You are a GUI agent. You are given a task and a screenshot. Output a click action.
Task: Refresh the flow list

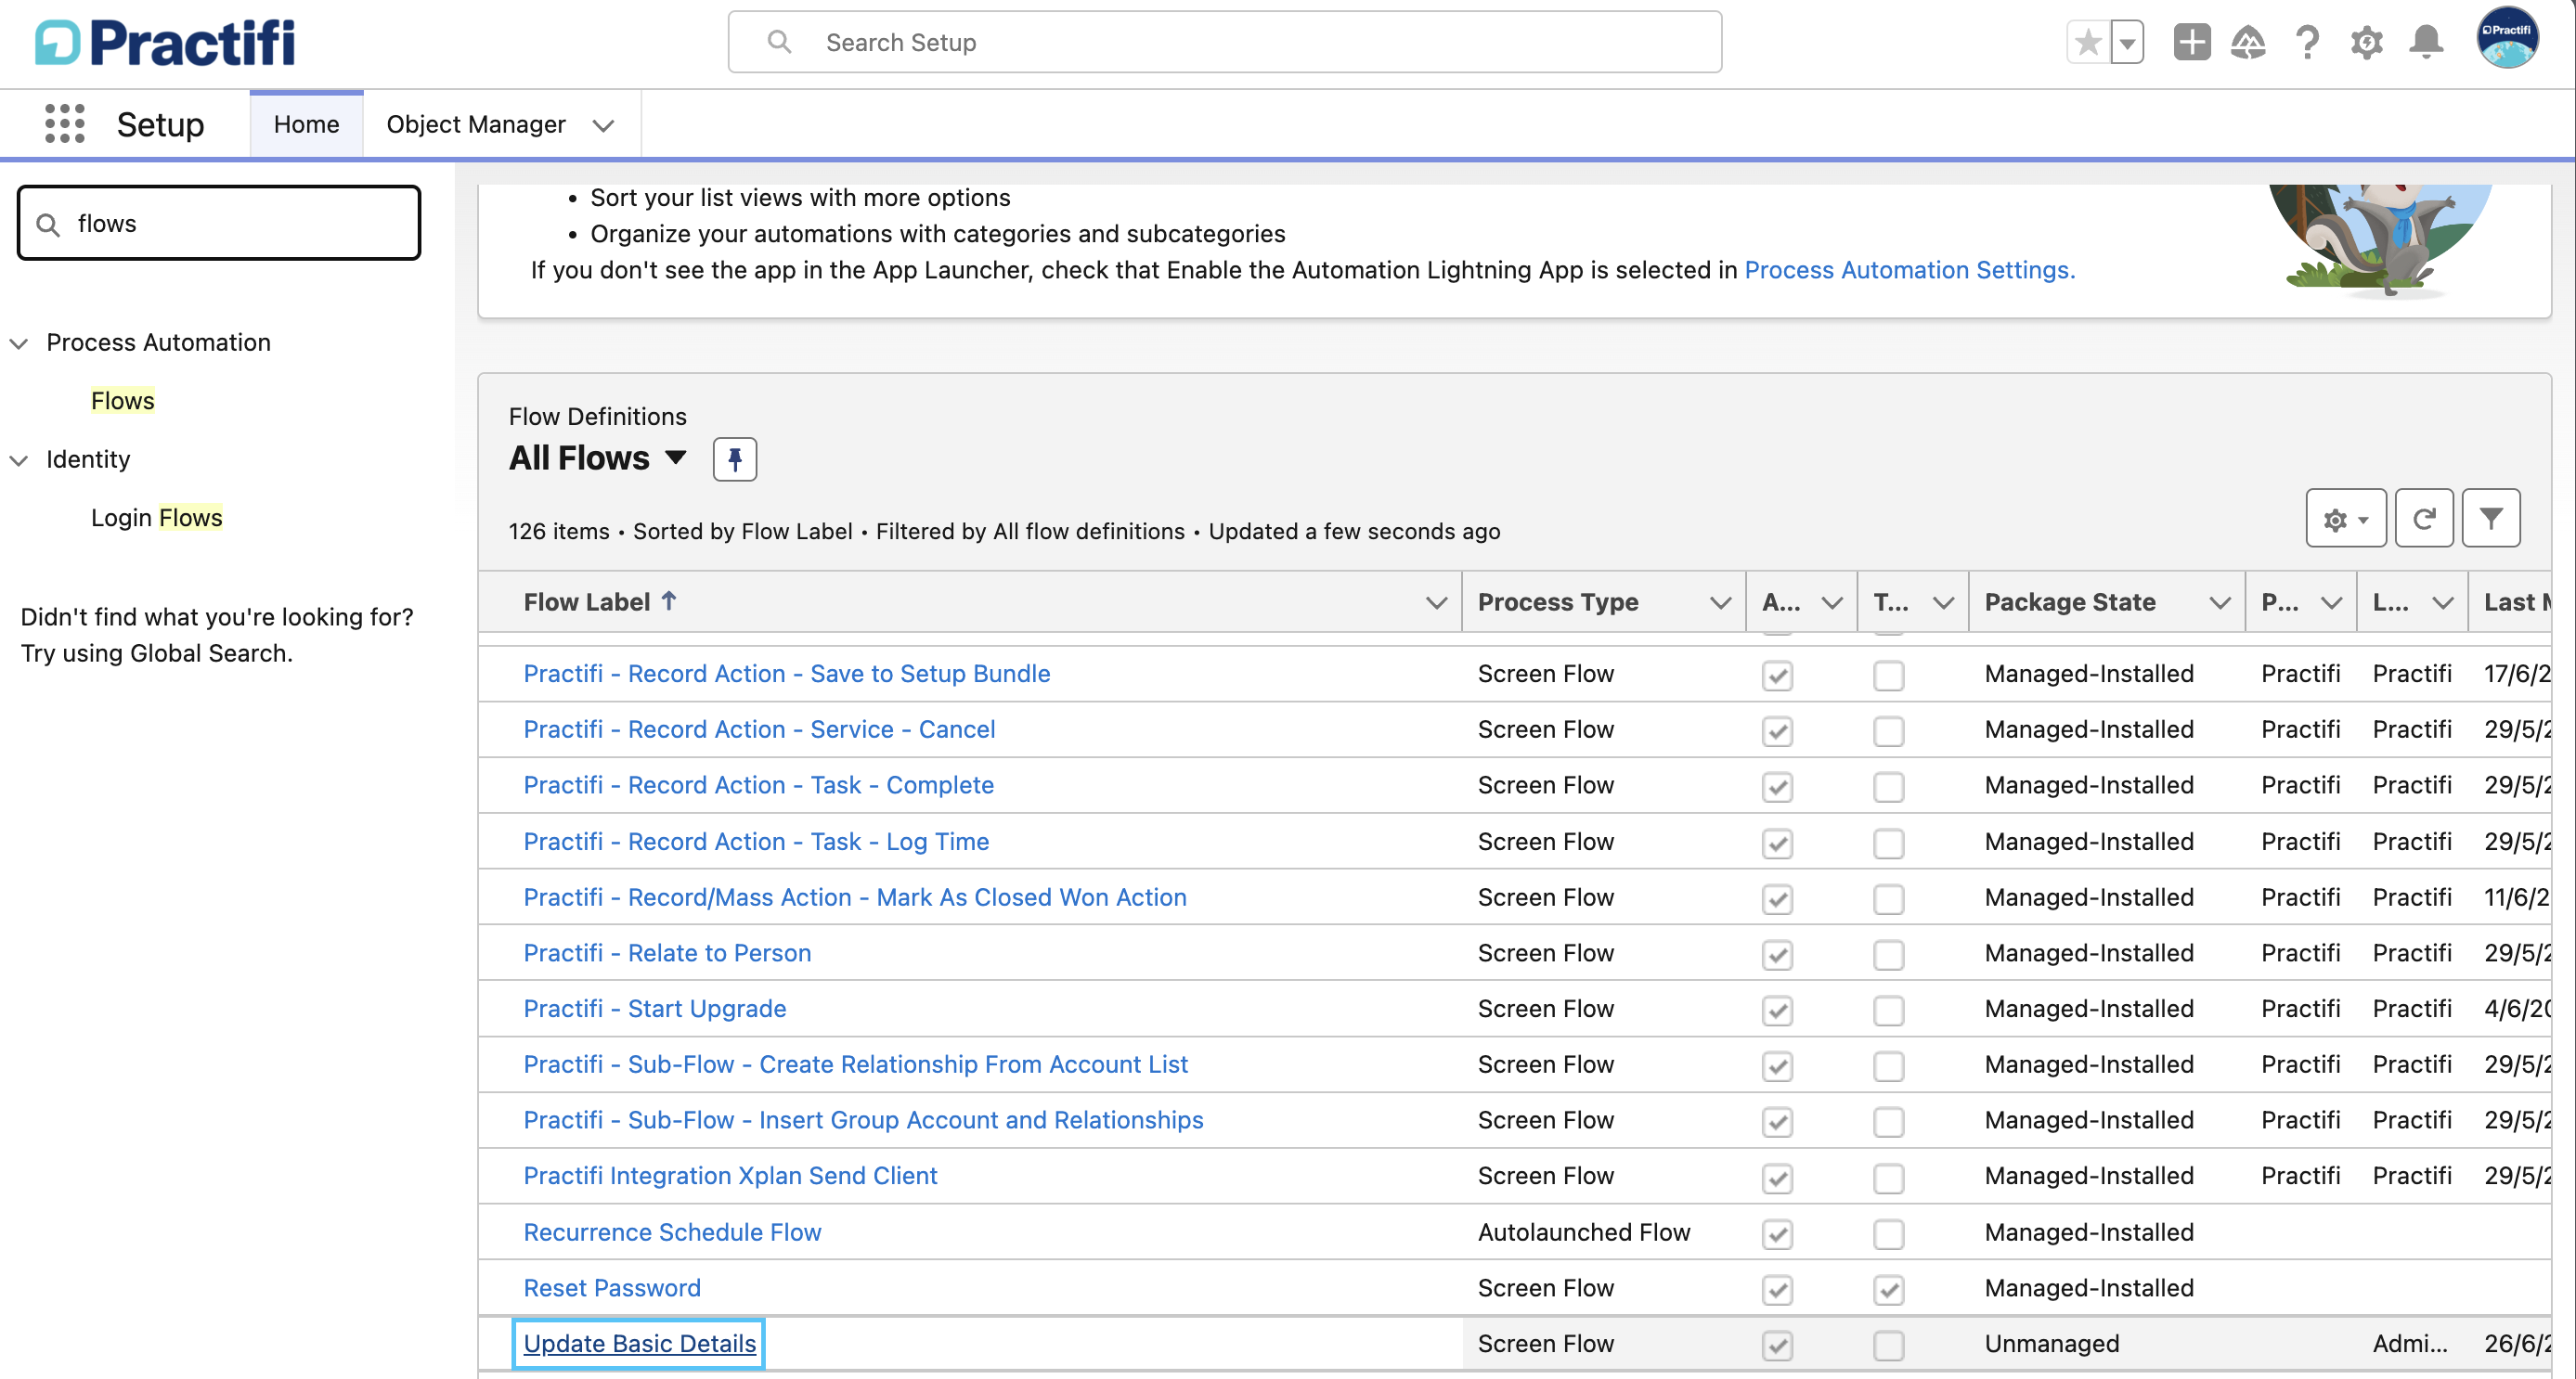(2423, 518)
